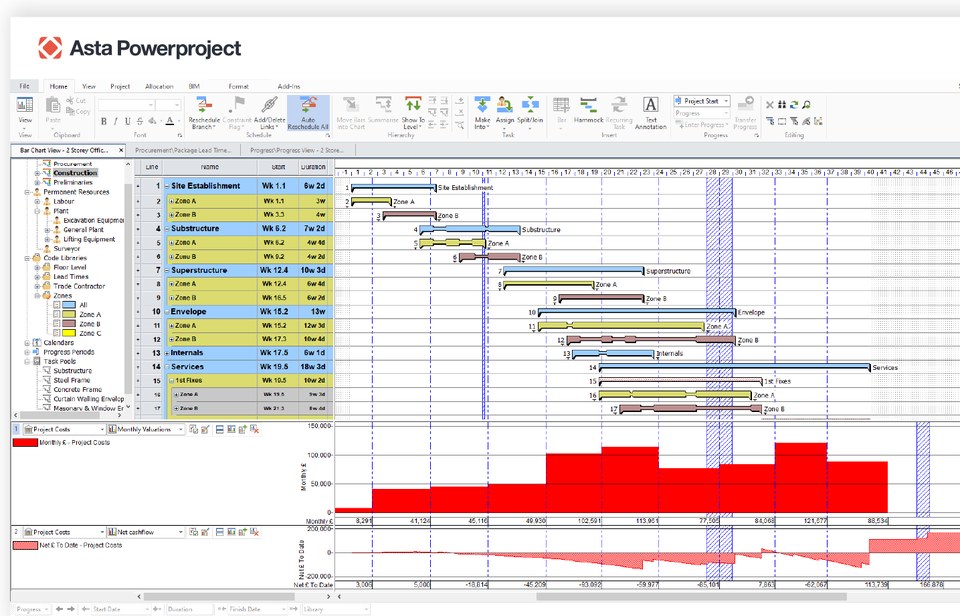The height and width of the screenshot is (616, 960).
Task: Click the binoculars Find icon
Action: (782, 105)
